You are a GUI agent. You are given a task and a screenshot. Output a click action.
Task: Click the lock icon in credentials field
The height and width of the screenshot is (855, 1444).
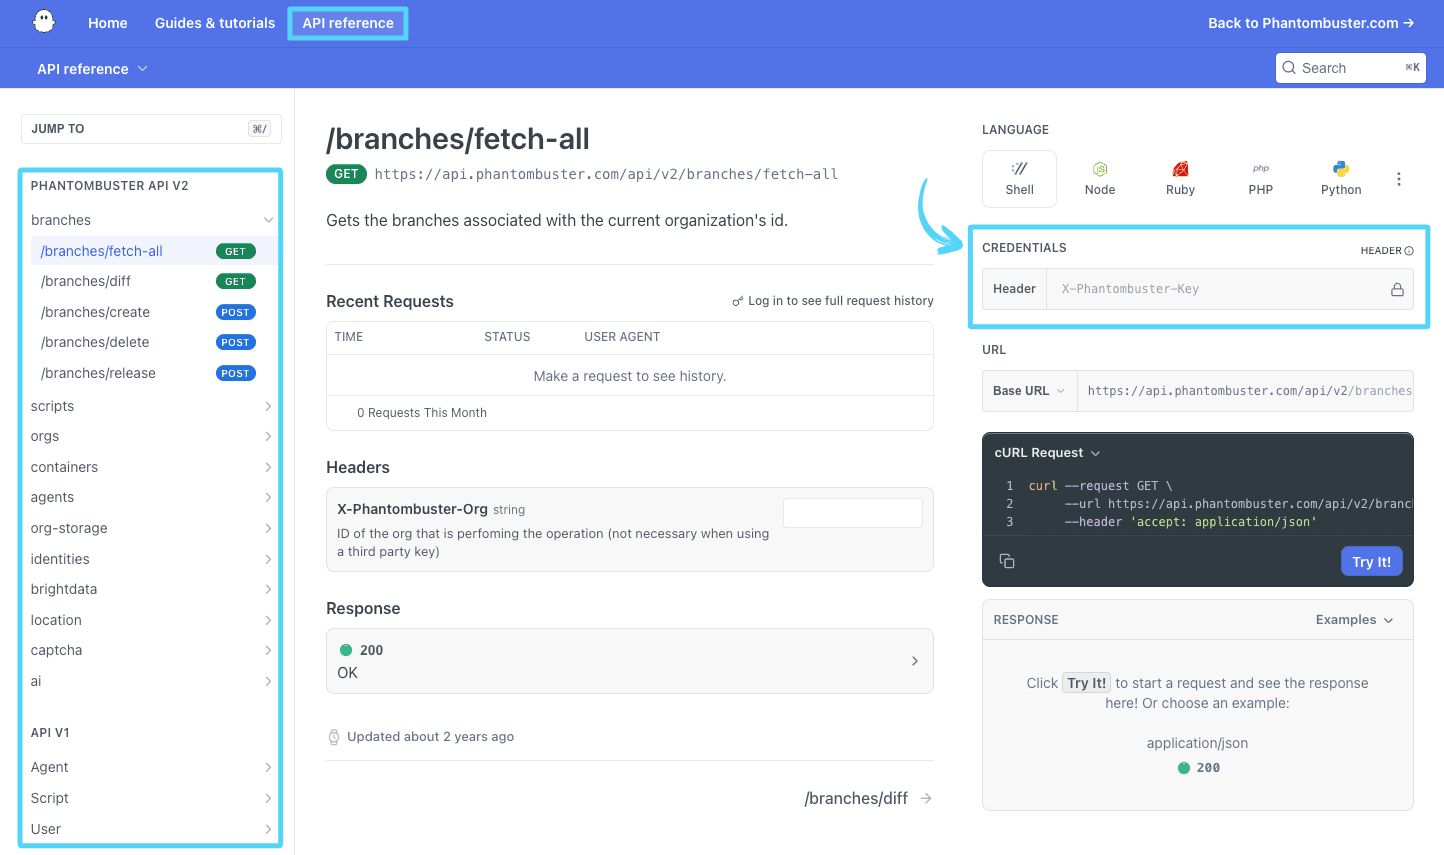click(x=1397, y=289)
